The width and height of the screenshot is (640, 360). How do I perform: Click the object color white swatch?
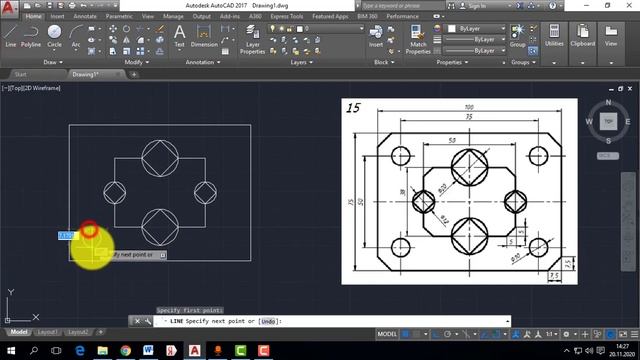coord(451,29)
